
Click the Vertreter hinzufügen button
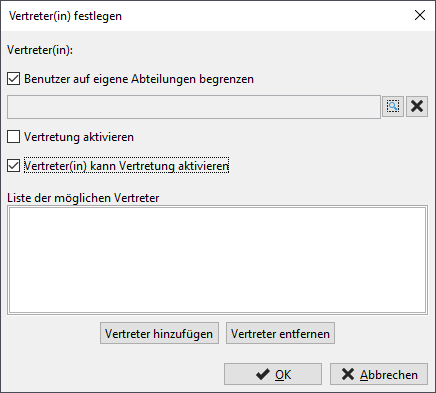point(159,333)
